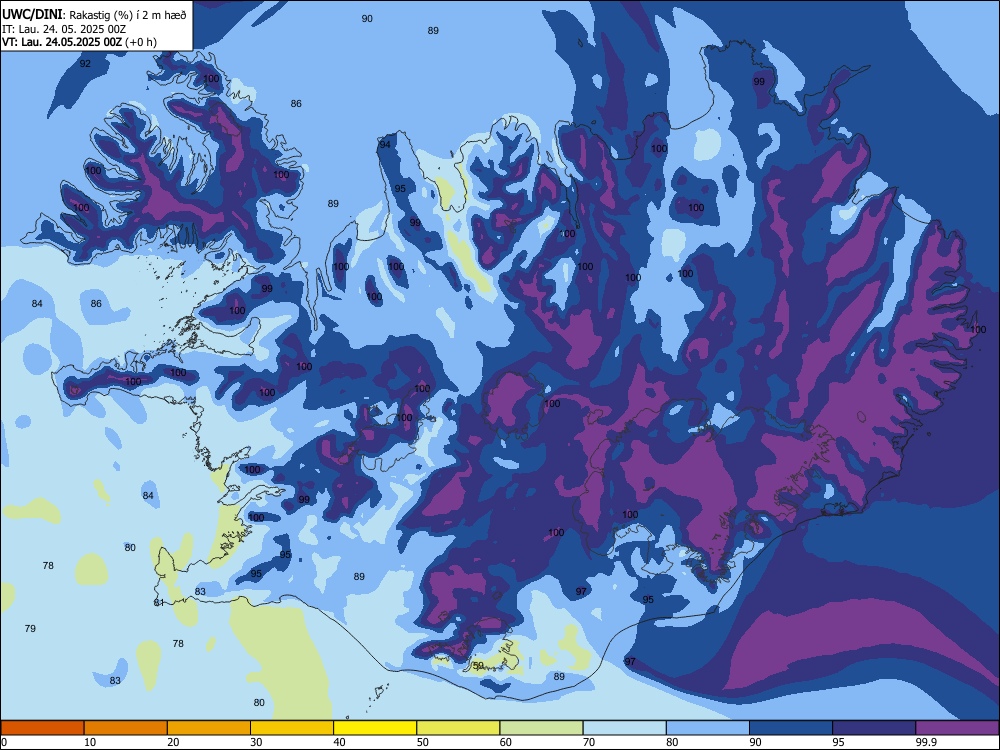Click the '81' humidity value on the coastline
1000x750 pixels.
pos(159,603)
